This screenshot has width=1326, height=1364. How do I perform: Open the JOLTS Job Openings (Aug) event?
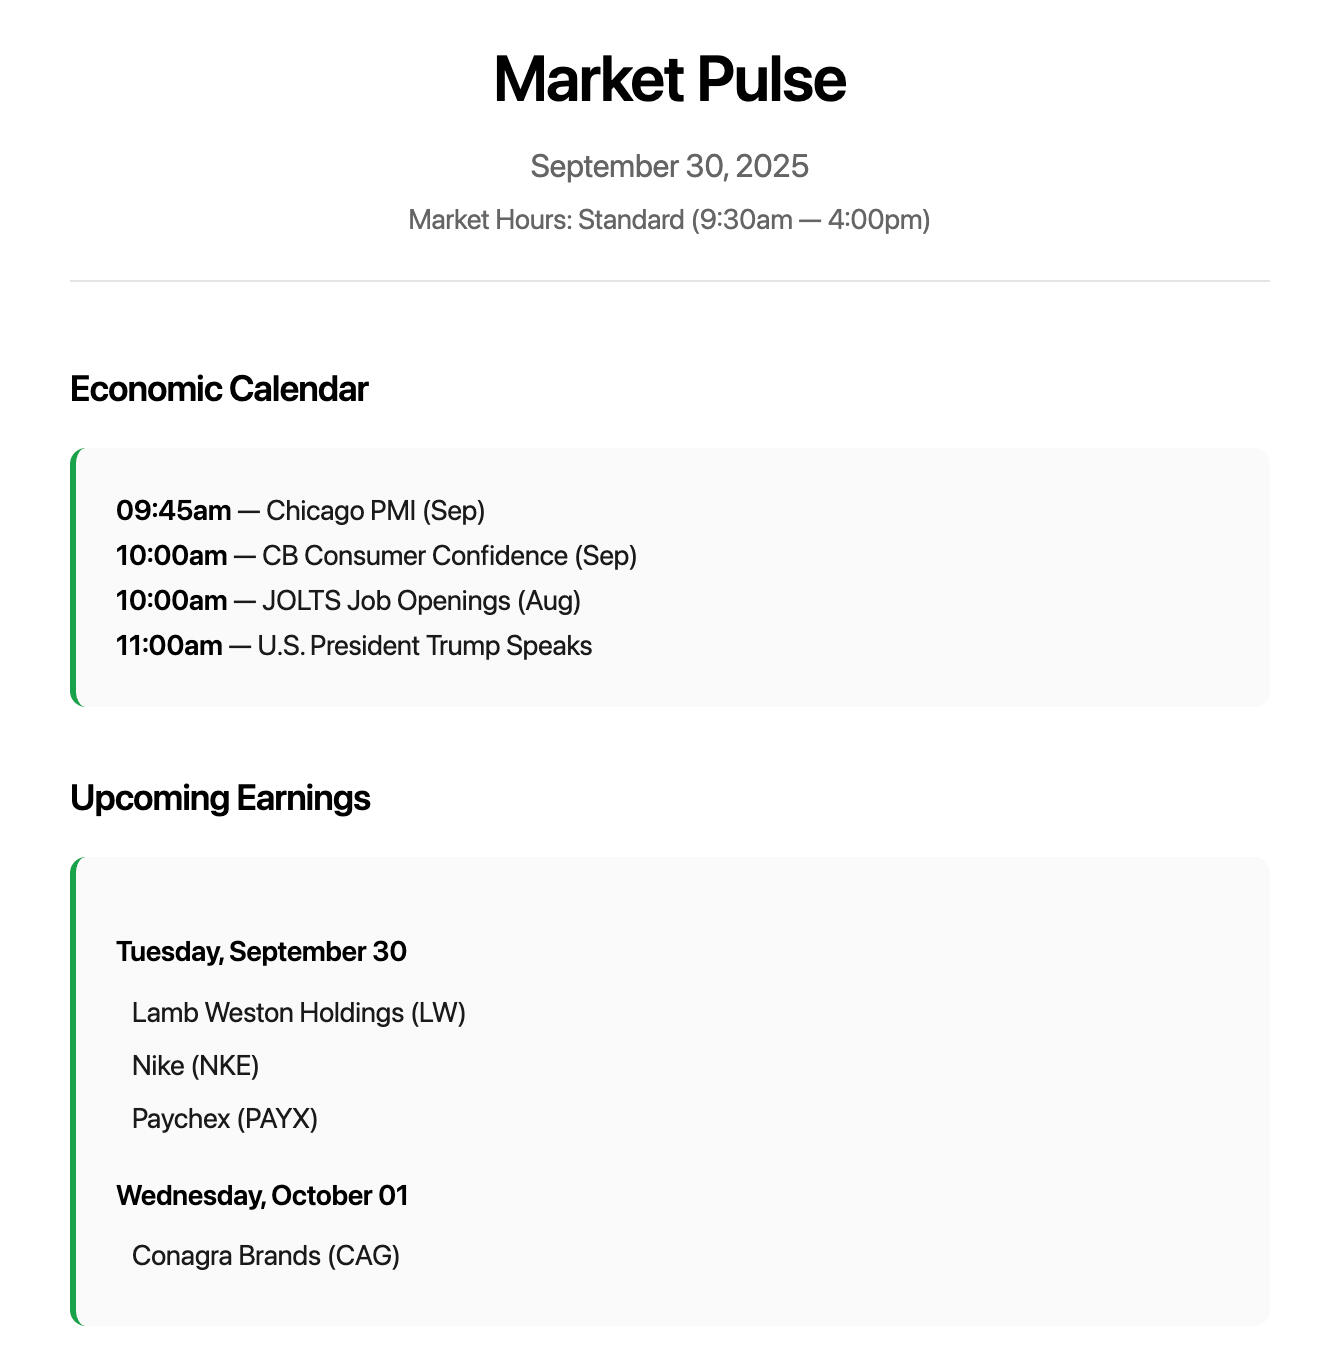coord(421,601)
